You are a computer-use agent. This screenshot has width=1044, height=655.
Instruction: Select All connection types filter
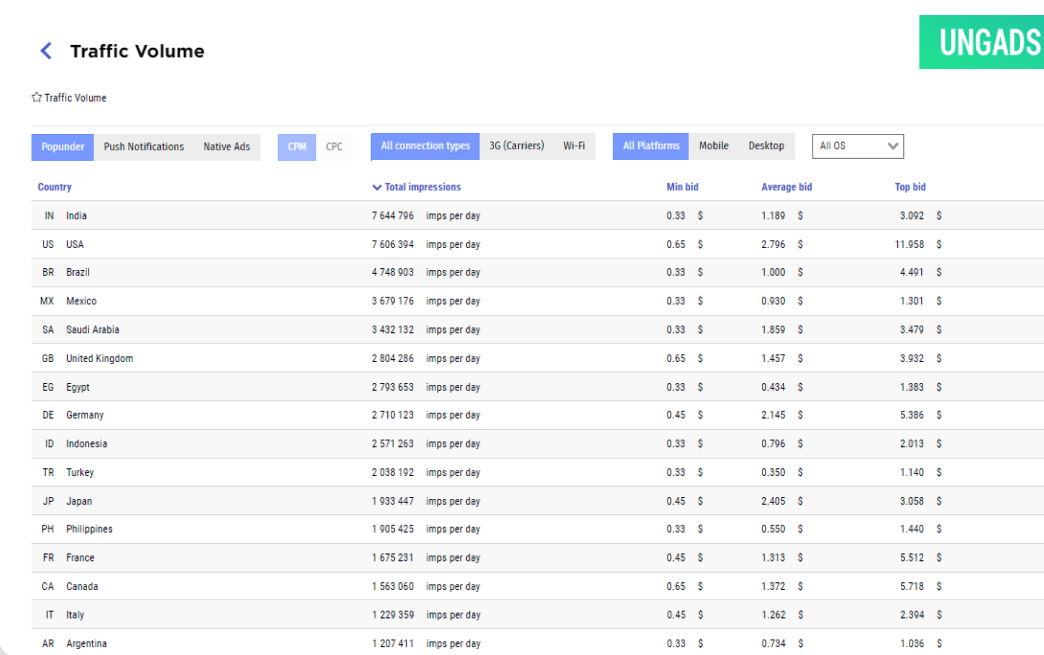tap(425, 146)
